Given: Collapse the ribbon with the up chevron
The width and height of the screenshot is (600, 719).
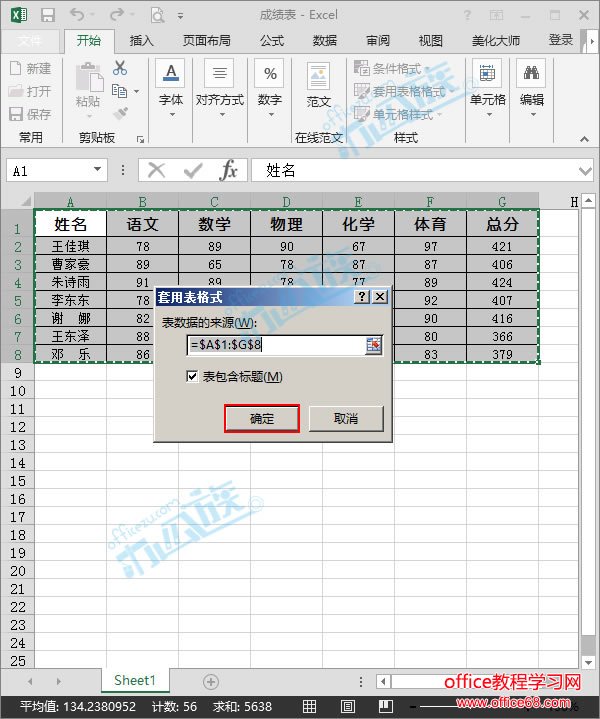Looking at the screenshot, I should point(584,139).
